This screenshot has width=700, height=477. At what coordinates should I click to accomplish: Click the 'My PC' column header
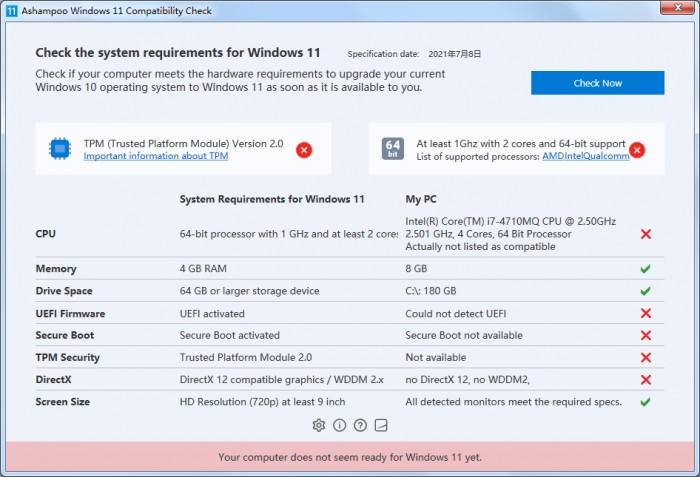(421, 199)
